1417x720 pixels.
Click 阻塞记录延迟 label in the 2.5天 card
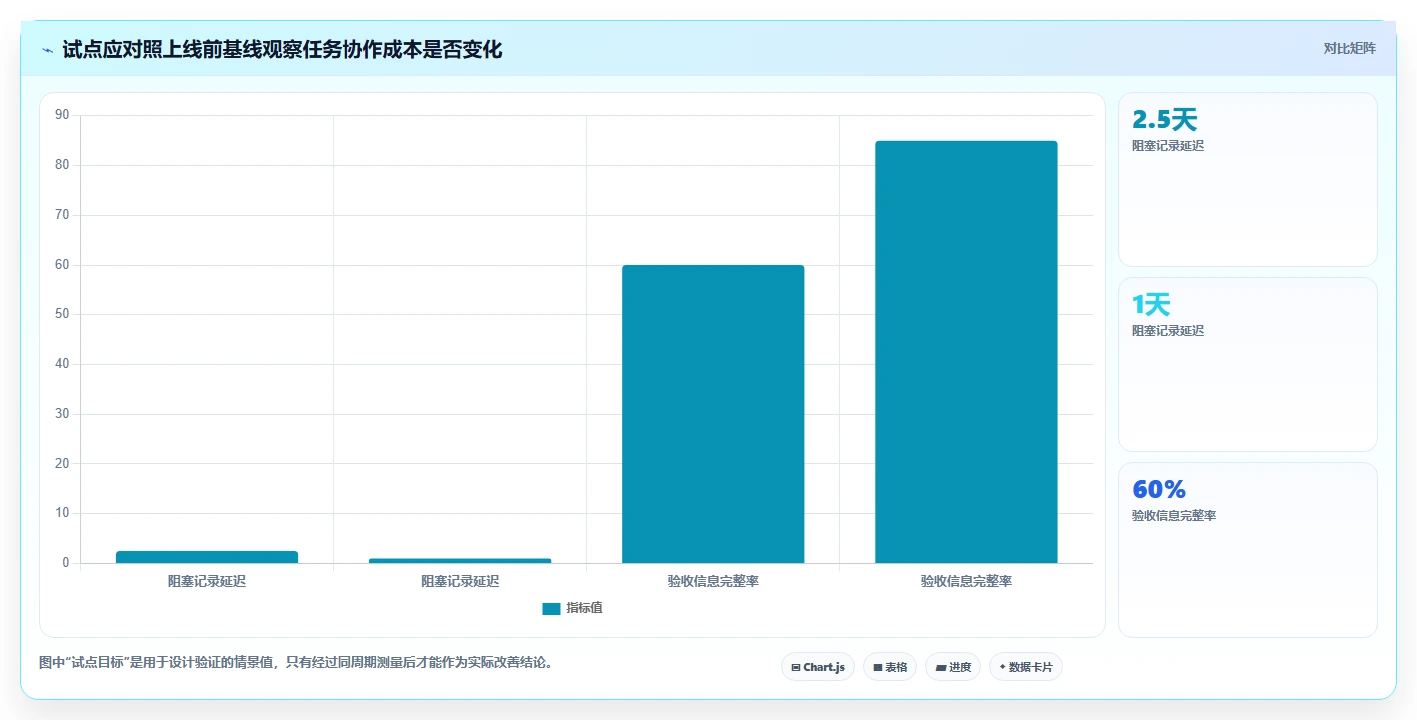tap(1168, 146)
